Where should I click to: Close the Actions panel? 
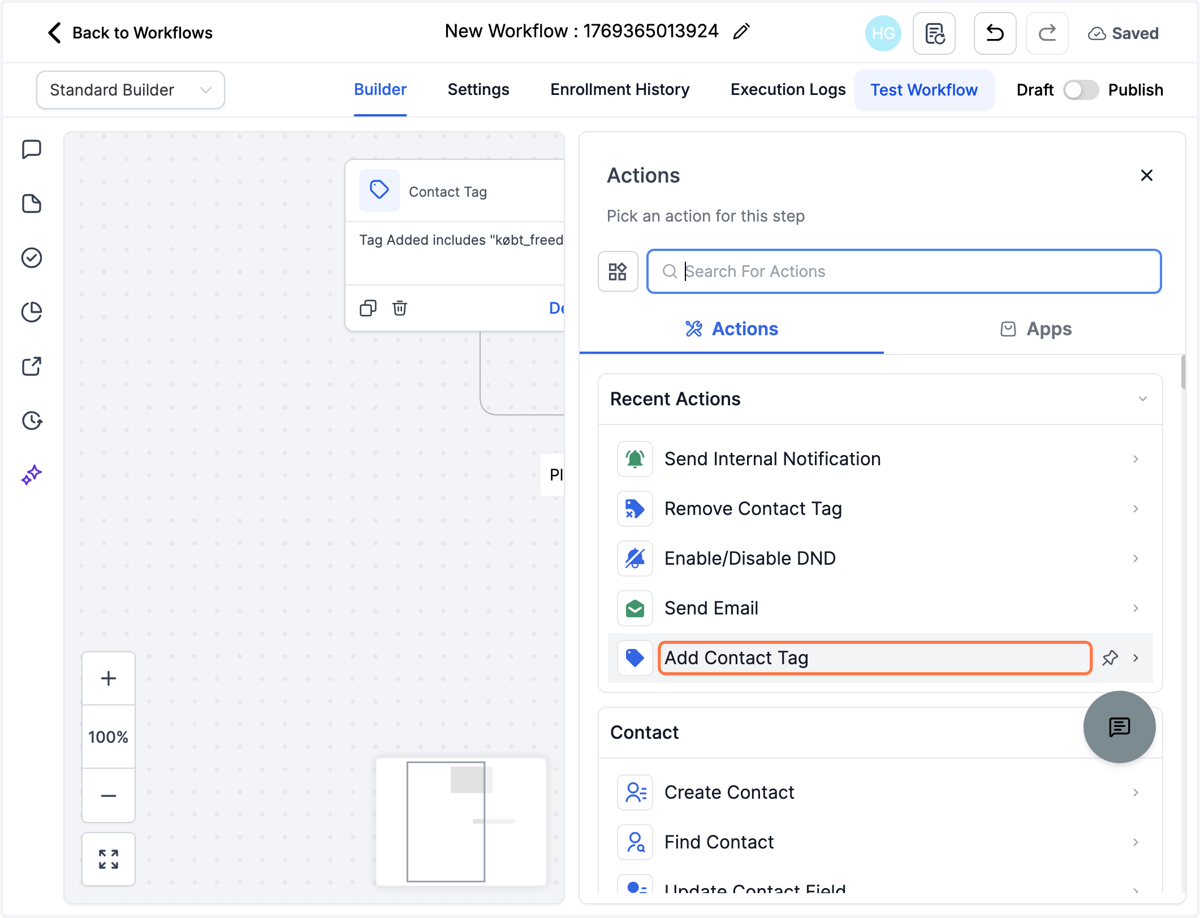click(x=1147, y=175)
